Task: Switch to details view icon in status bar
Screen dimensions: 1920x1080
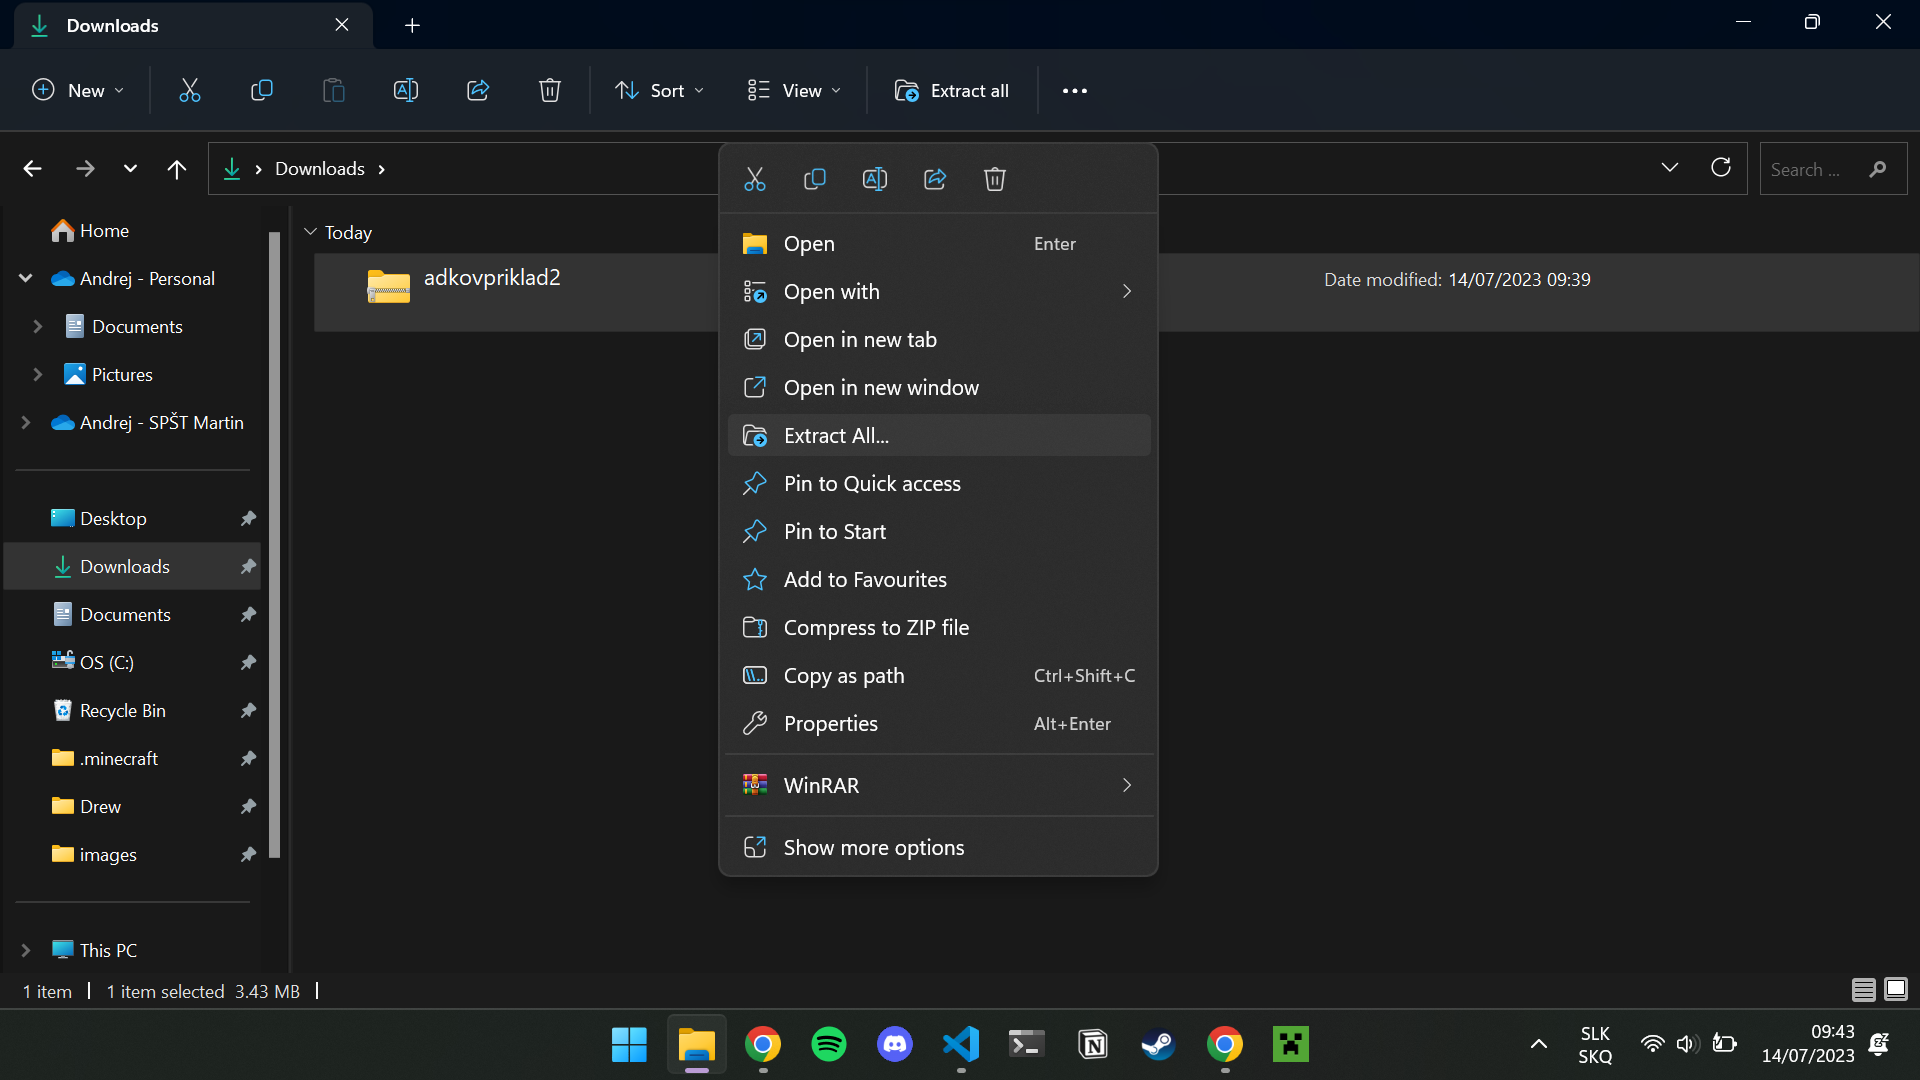Action: point(1864,990)
